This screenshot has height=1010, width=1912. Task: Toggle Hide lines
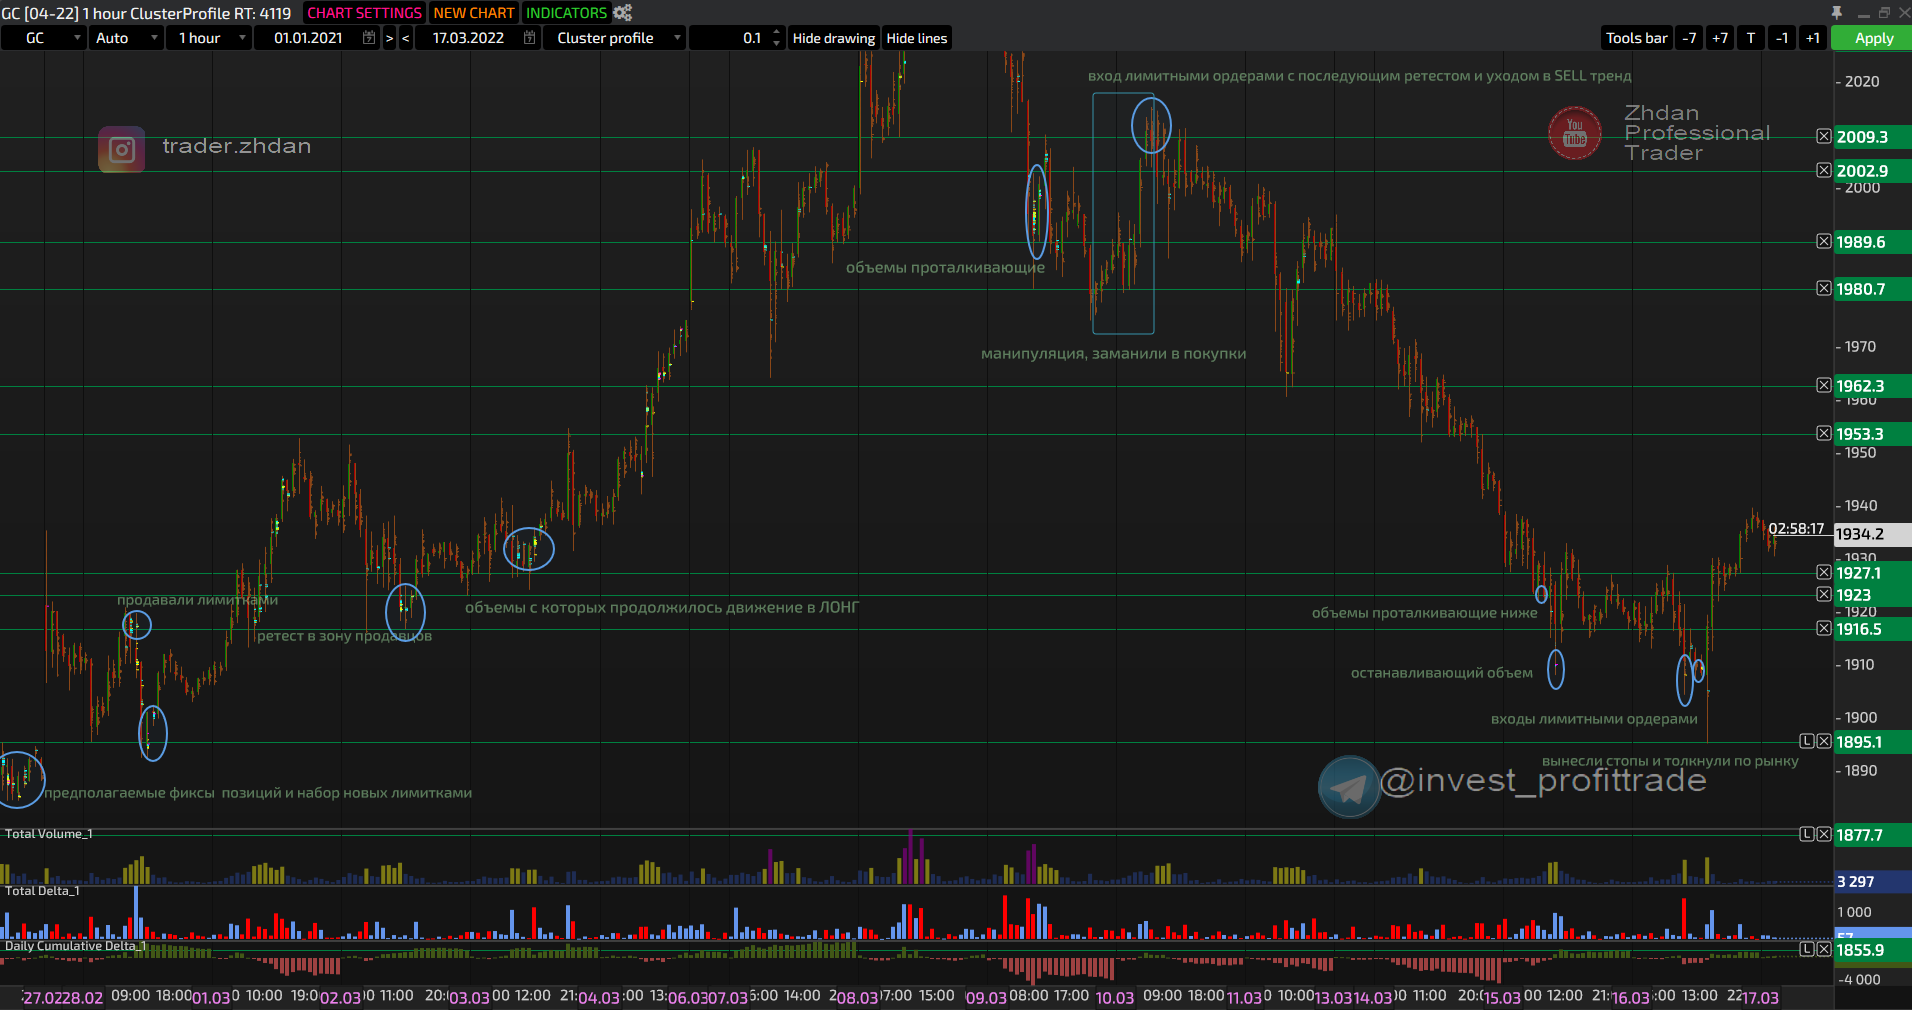tap(917, 38)
